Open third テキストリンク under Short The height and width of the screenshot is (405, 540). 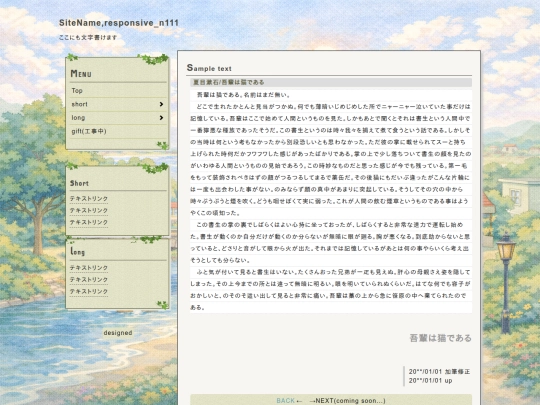pyautogui.click(x=89, y=222)
